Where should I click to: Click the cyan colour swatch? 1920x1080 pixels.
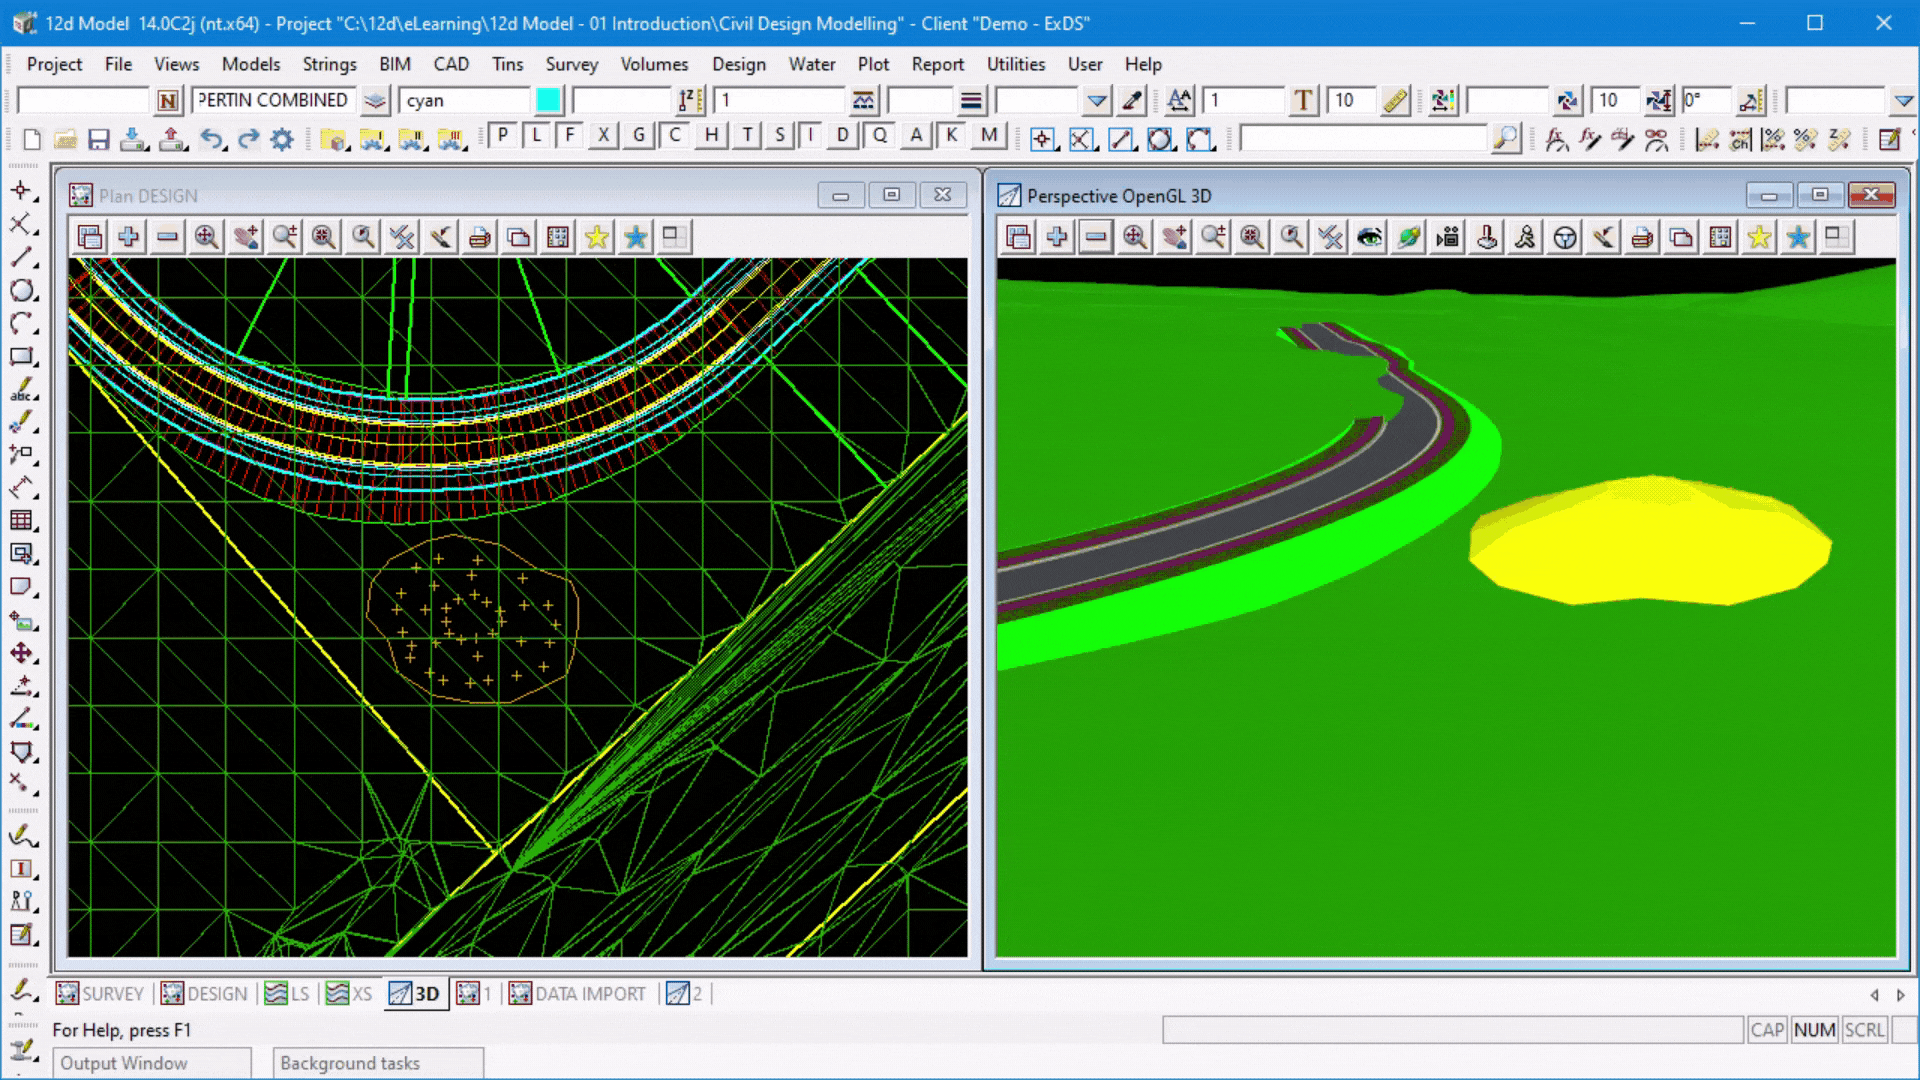548,100
